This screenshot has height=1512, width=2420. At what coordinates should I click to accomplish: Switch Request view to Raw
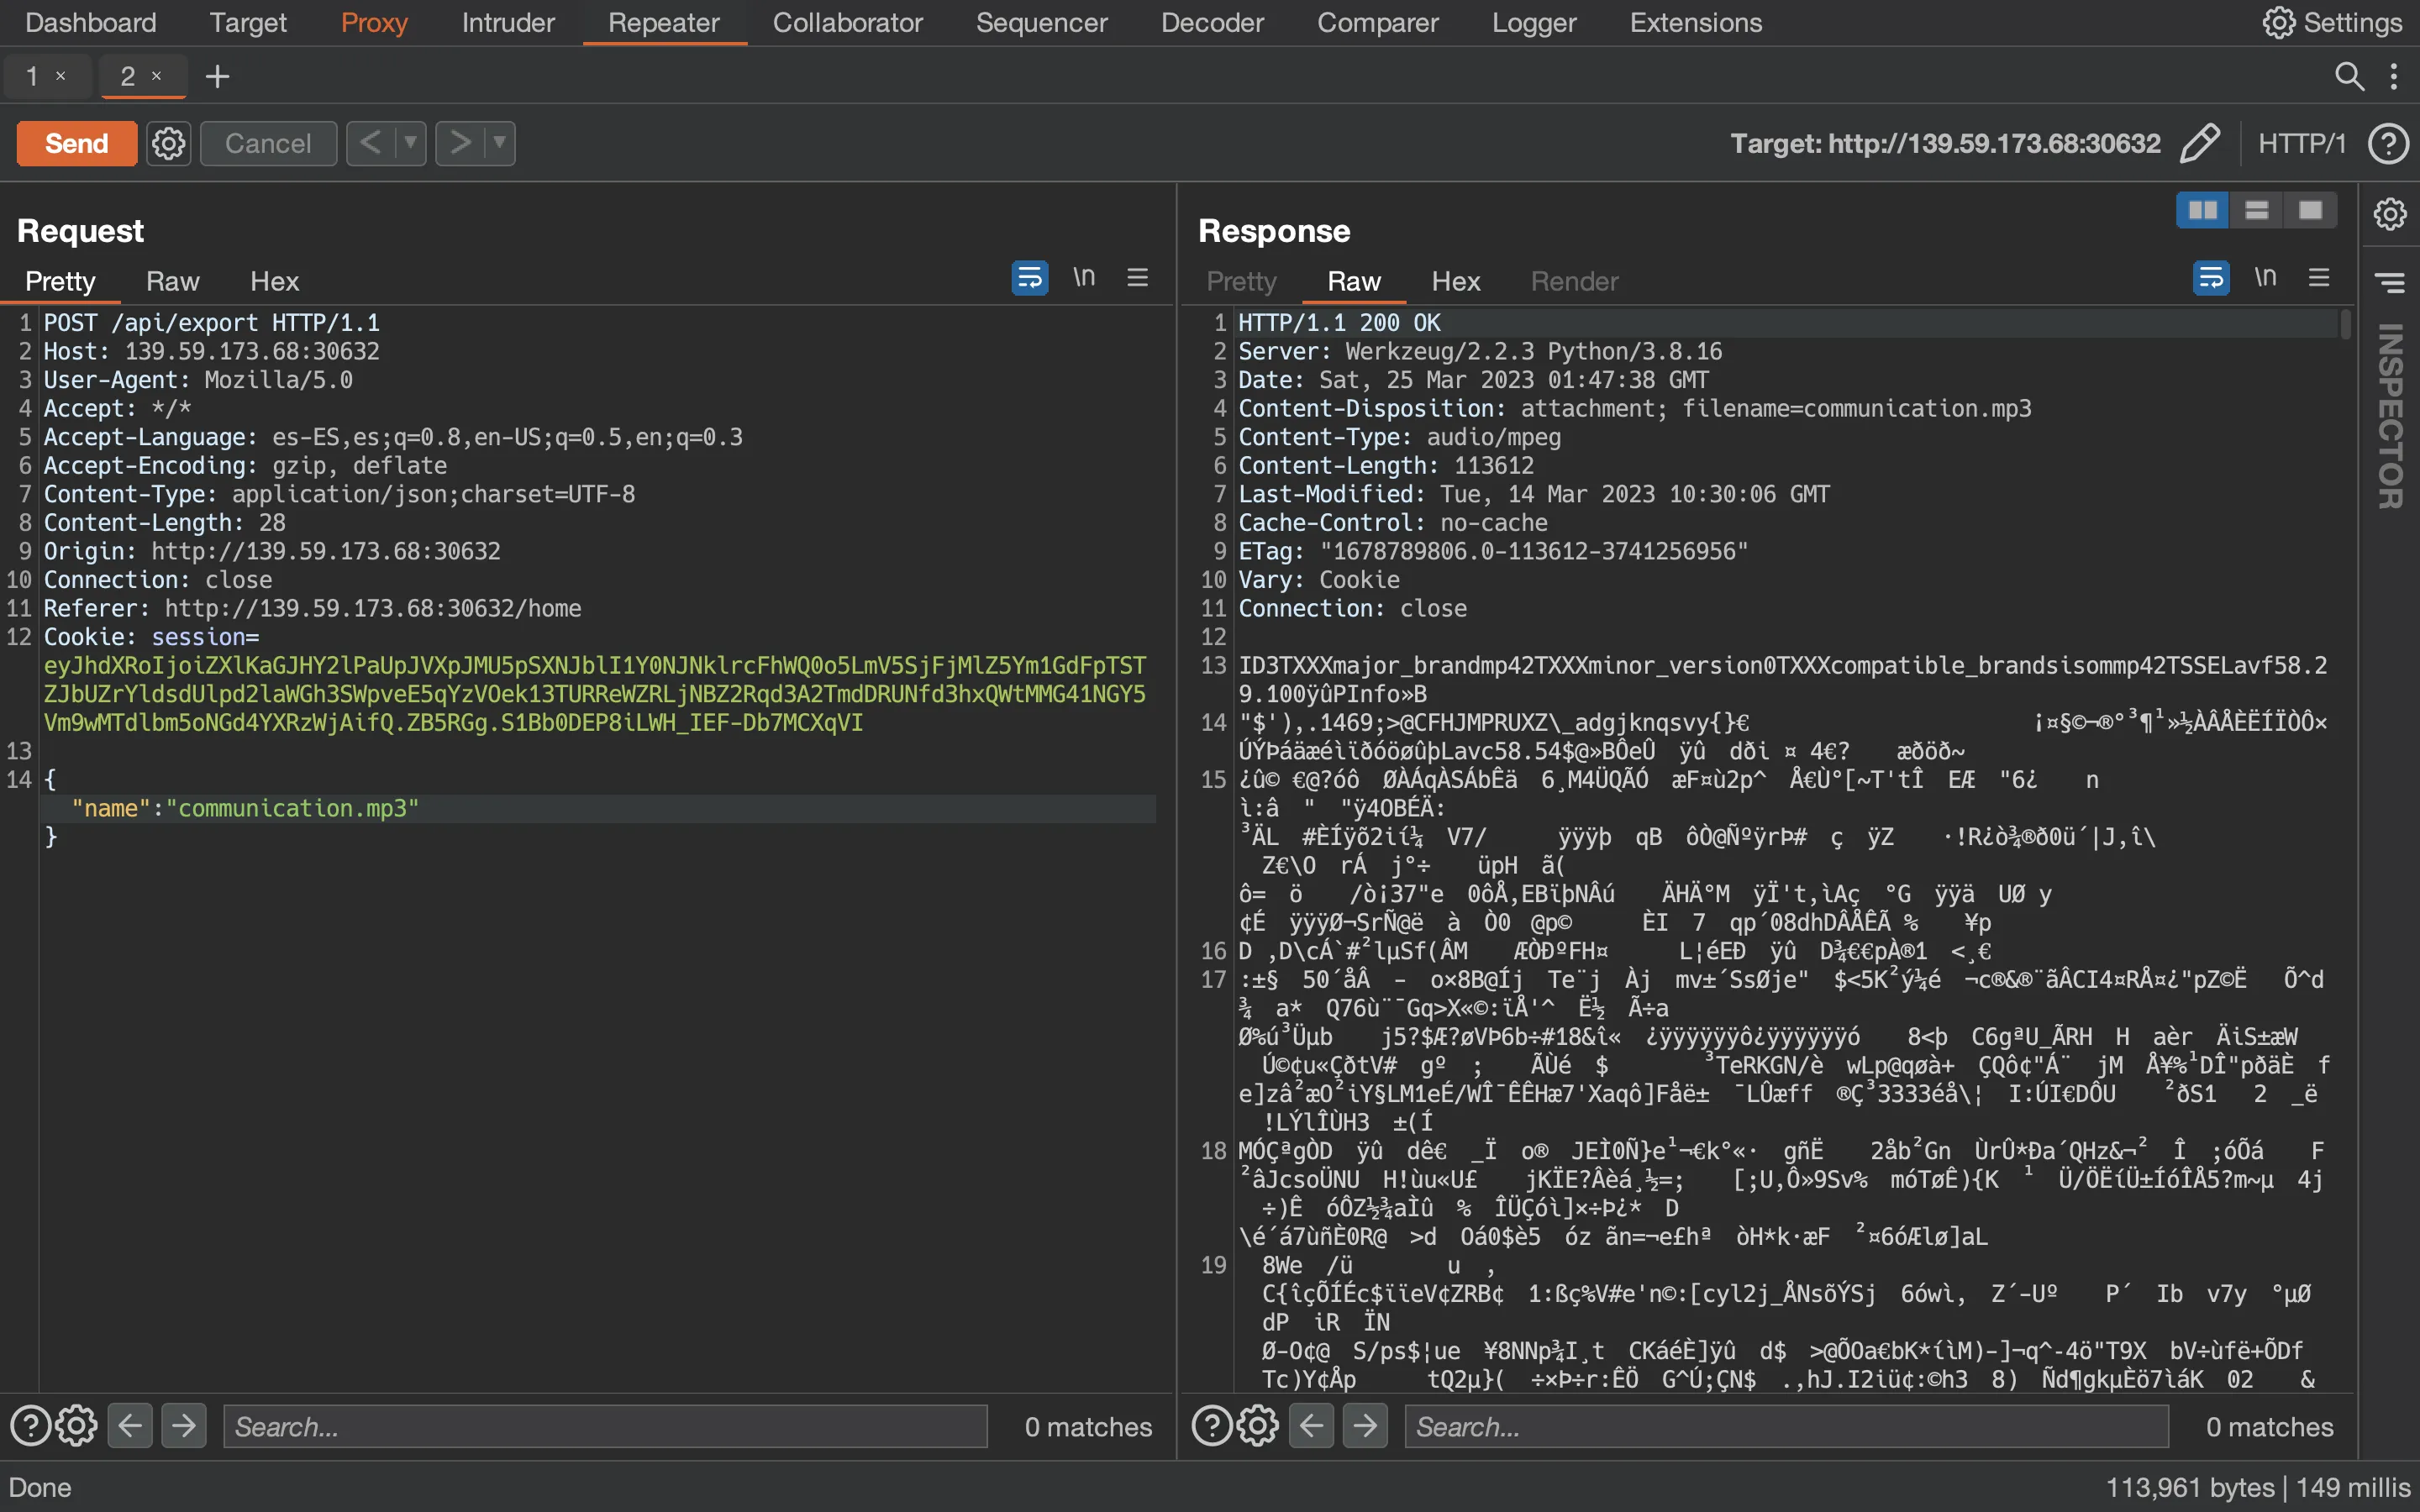pyautogui.click(x=172, y=281)
